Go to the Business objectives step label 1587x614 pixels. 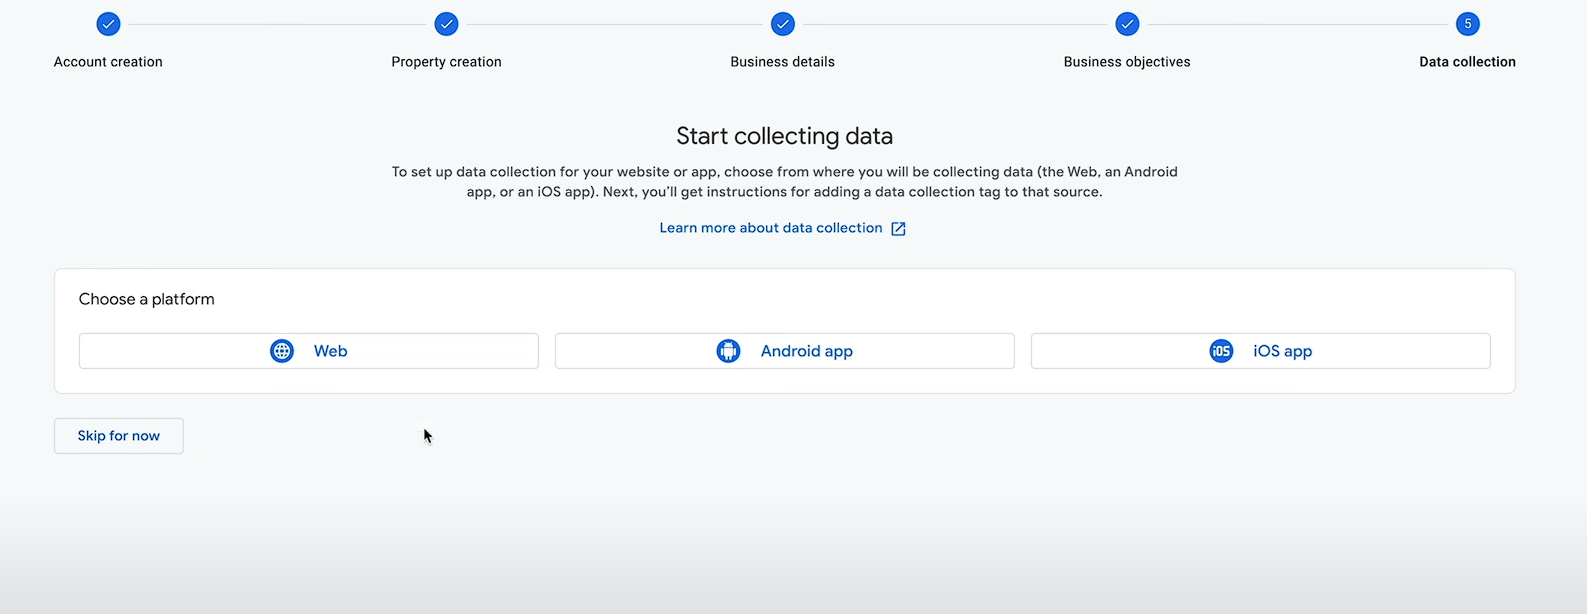(x=1127, y=62)
